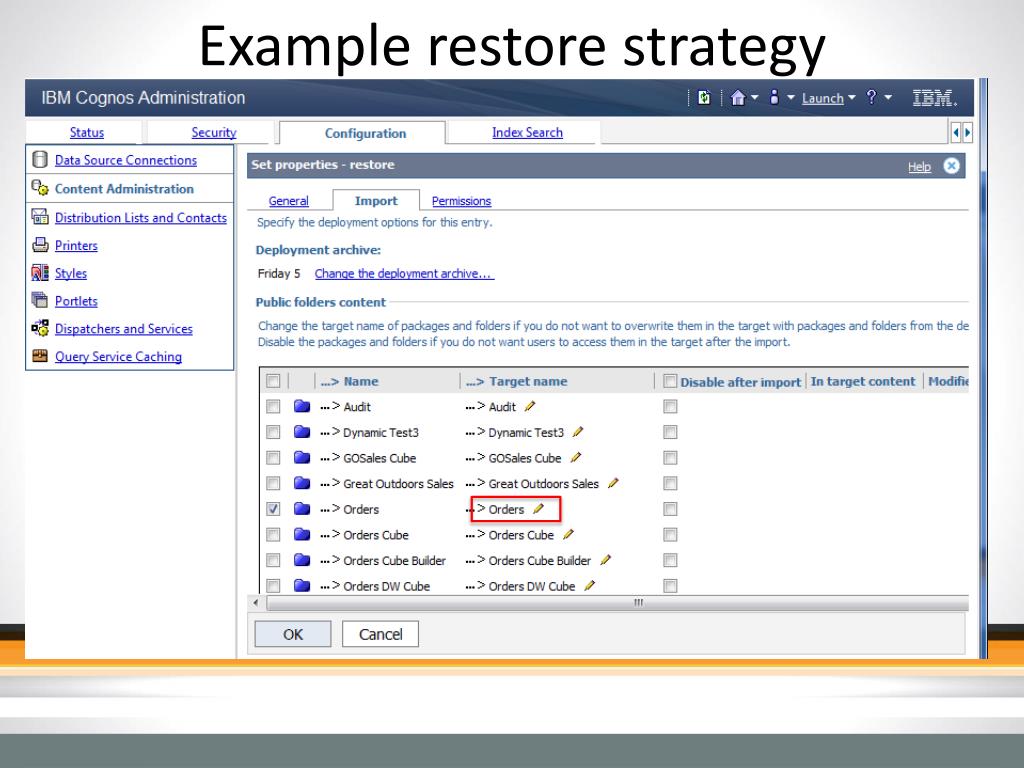Viewport: 1024px width, 768px height.
Task: Click the Portlets icon
Action: [x=40, y=300]
